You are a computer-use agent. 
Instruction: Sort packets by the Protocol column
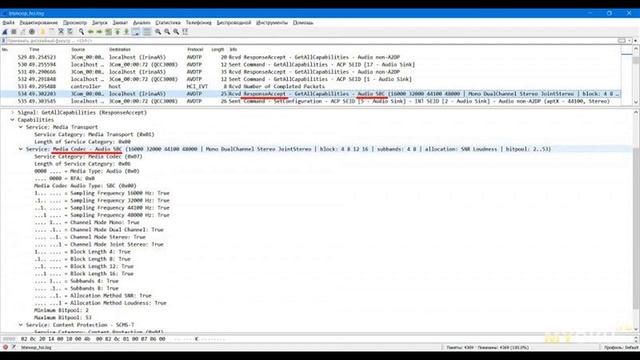(x=195, y=49)
